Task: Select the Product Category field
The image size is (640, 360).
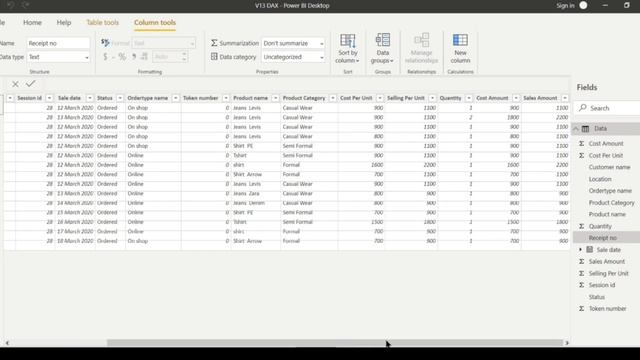Action: pos(611,202)
